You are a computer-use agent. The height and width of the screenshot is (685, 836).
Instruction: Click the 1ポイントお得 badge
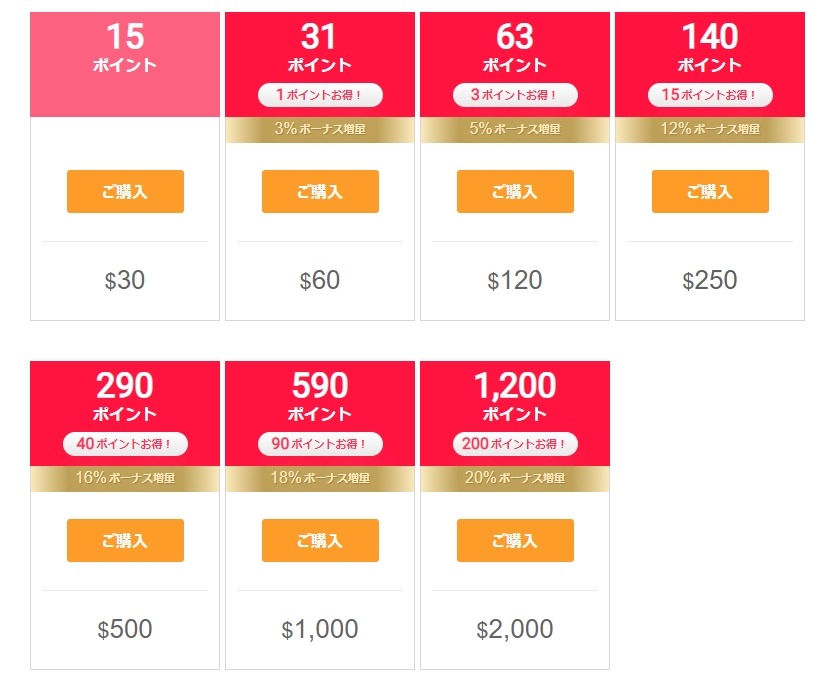(320, 95)
